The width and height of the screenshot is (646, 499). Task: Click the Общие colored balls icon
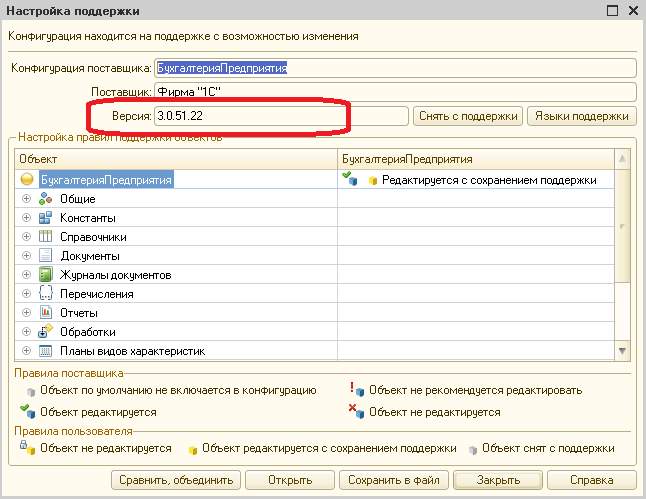(x=45, y=199)
